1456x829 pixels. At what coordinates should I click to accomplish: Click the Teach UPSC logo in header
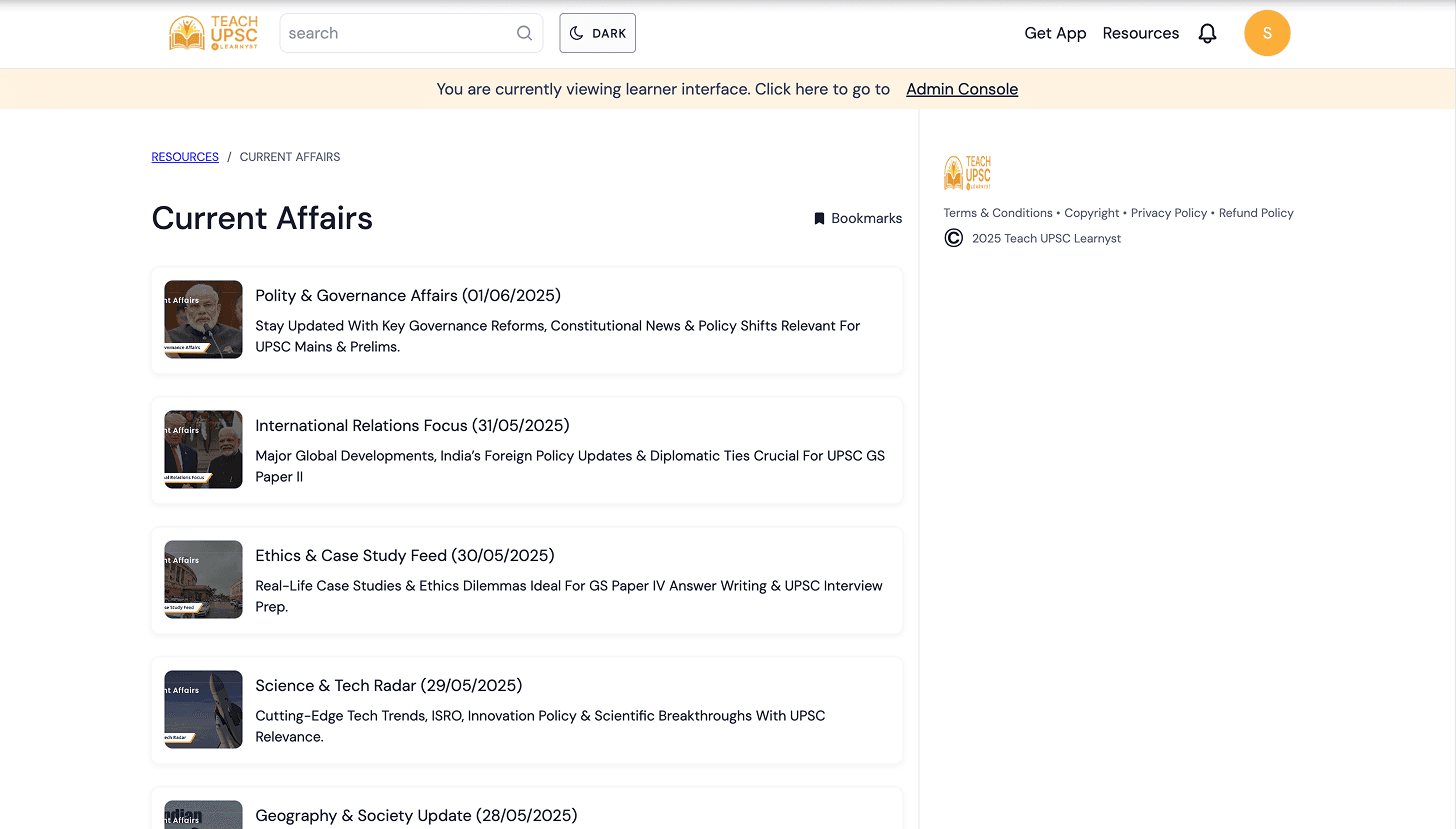tap(213, 33)
